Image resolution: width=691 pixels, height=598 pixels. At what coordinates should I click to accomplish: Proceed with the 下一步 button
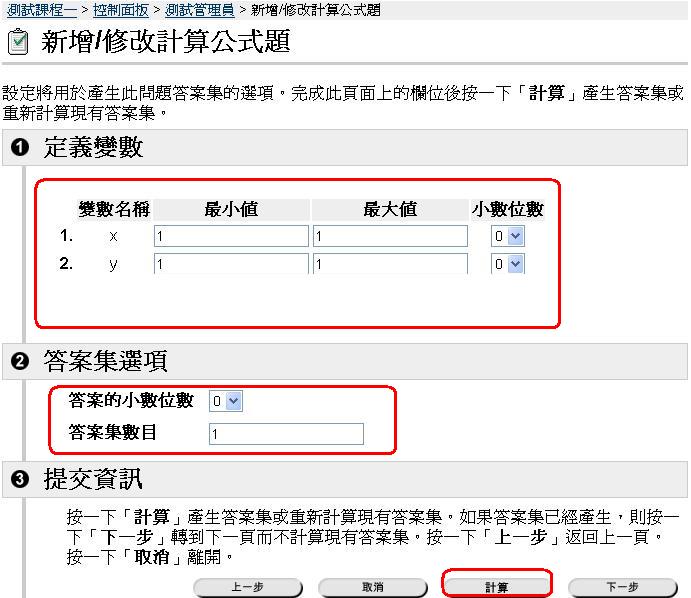click(622, 587)
